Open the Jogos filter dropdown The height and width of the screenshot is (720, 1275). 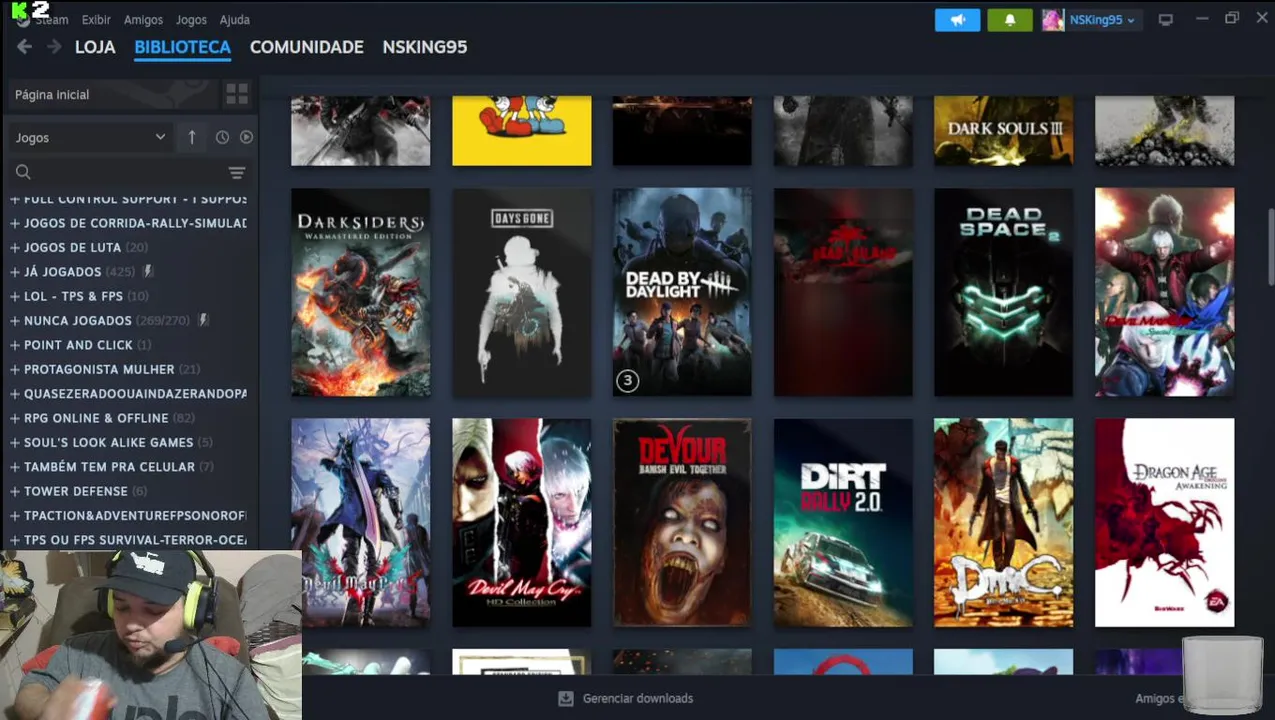coord(90,137)
